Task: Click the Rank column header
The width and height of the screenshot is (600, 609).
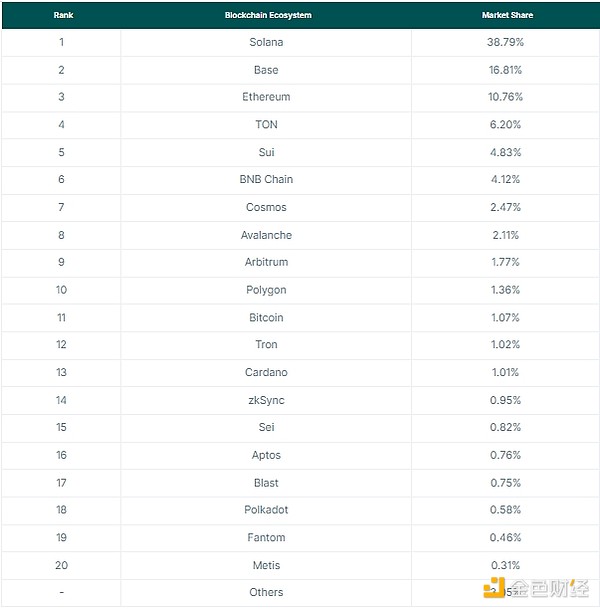Action: click(62, 16)
